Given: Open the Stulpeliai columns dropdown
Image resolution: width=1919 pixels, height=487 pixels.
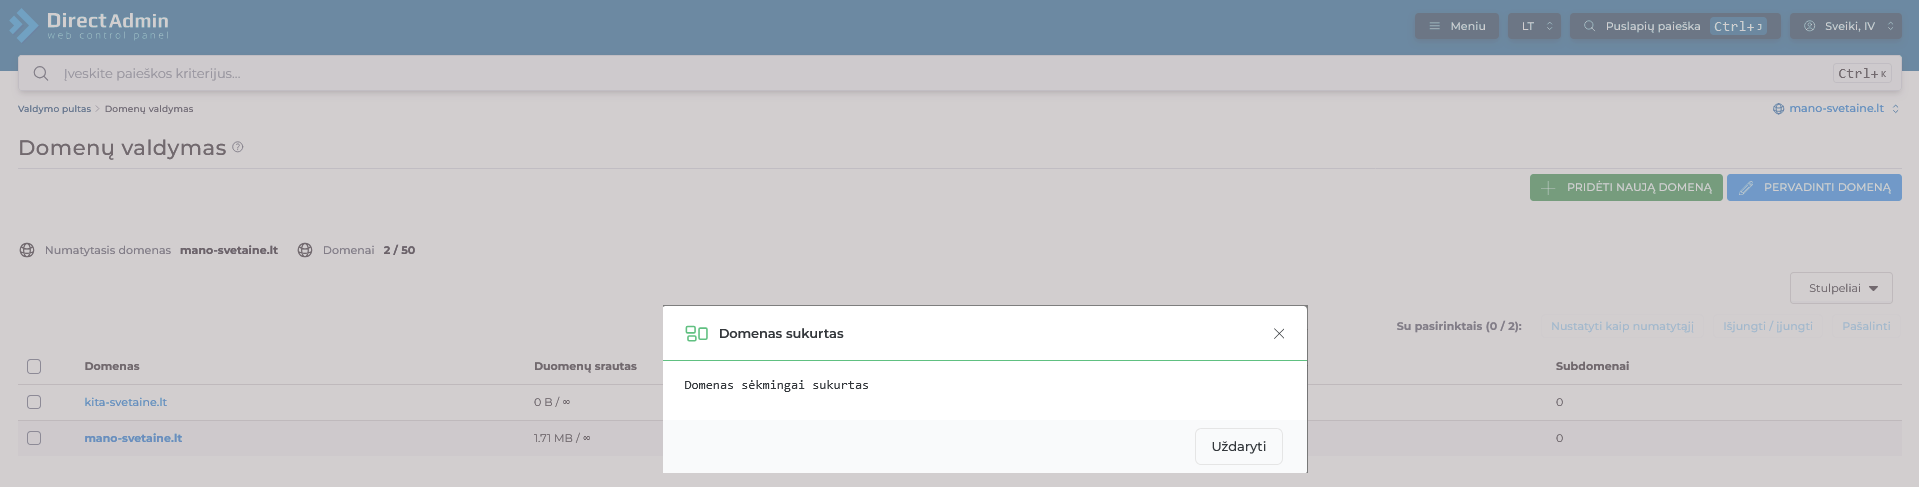Looking at the screenshot, I should pos(1840,288).
